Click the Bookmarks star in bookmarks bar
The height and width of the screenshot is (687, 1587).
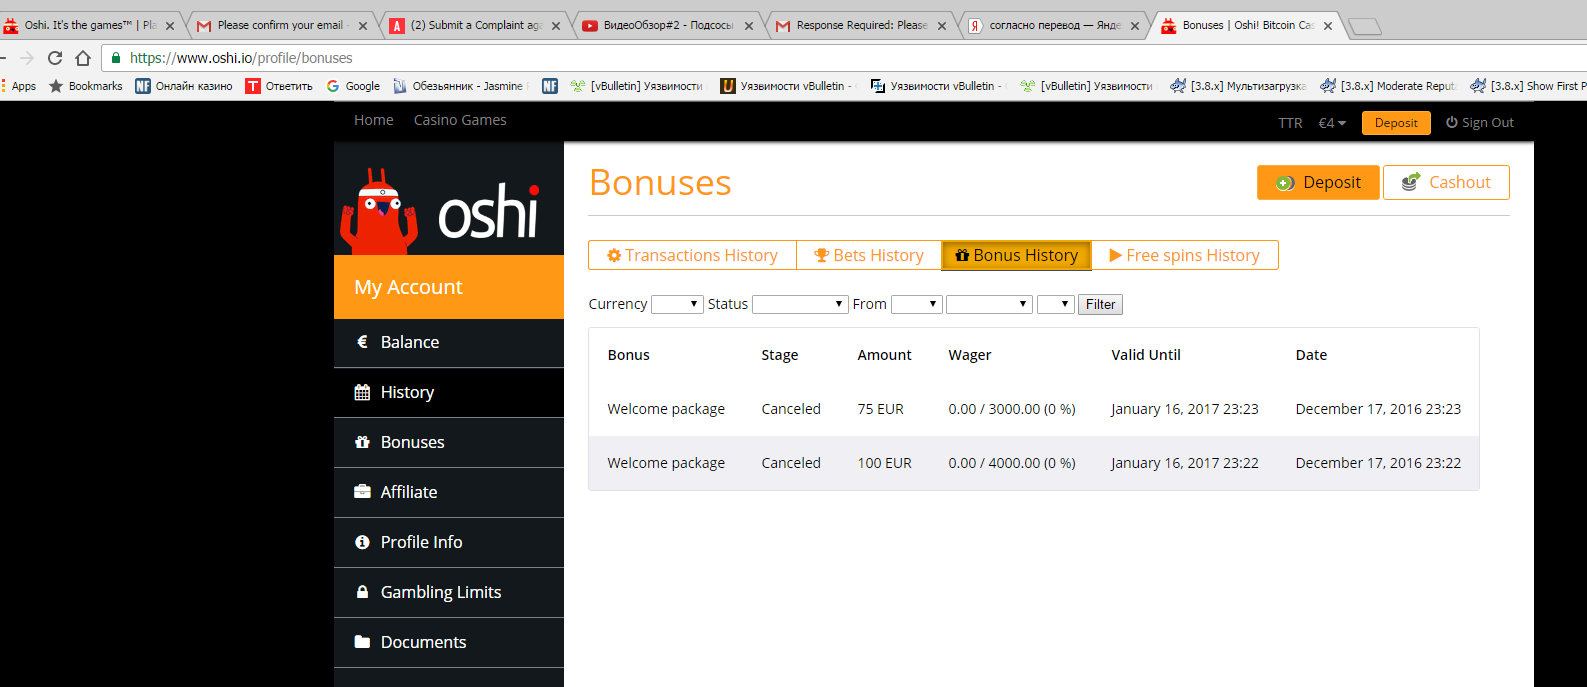tap(56, 86)
